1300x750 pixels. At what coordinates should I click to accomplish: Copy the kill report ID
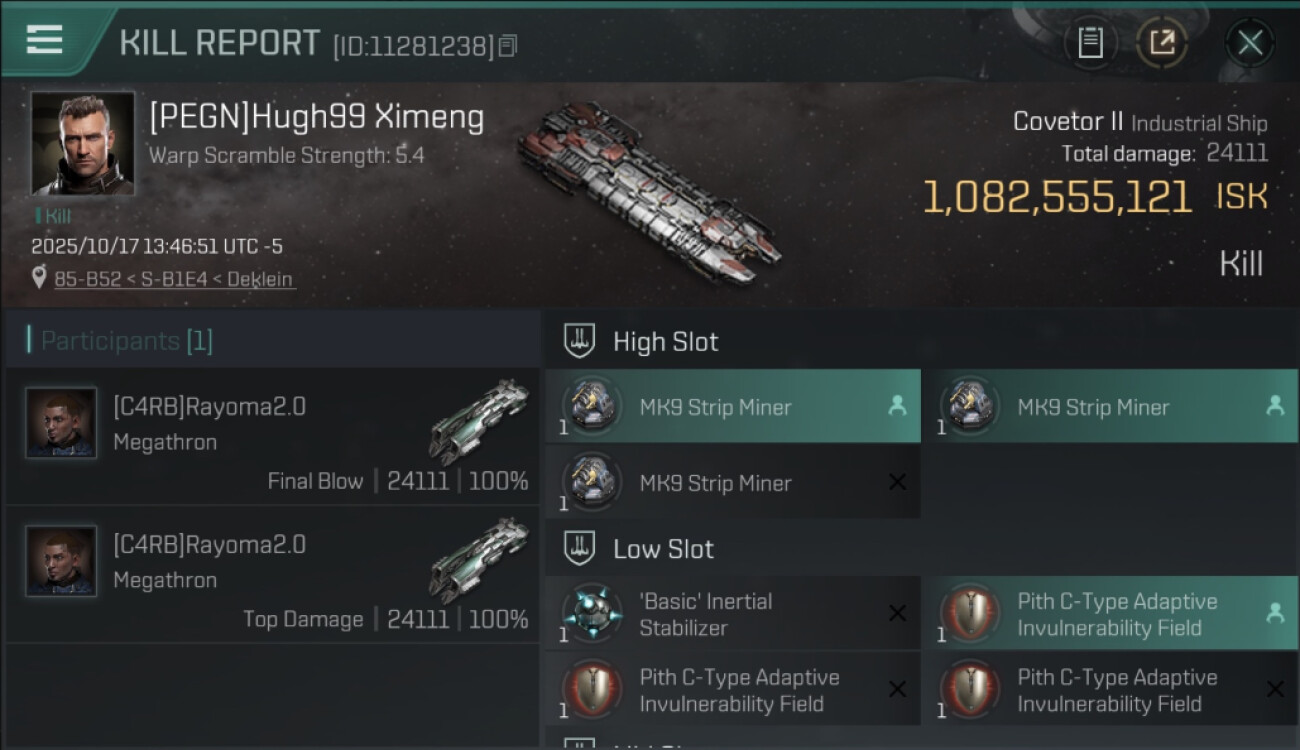pyautogui.click(x=508, y=46)
